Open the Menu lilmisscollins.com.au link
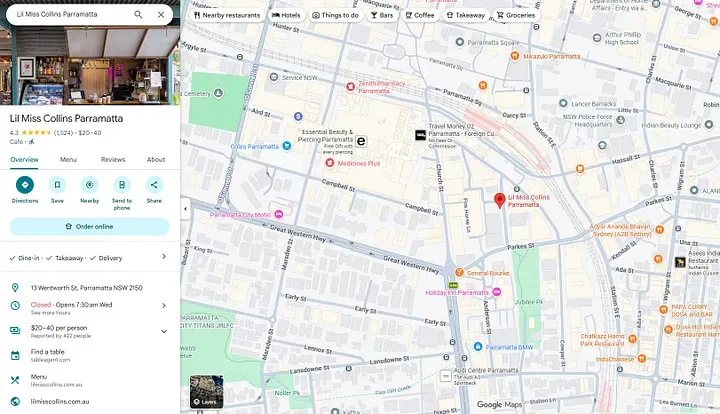The width and height of the screenshot is (720, 414). [x=56, y=380]
